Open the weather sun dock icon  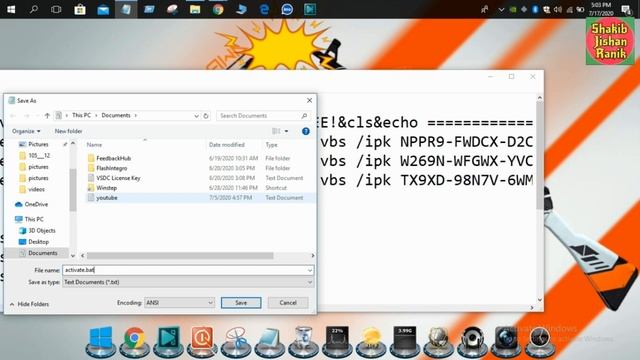click(371, 341)
